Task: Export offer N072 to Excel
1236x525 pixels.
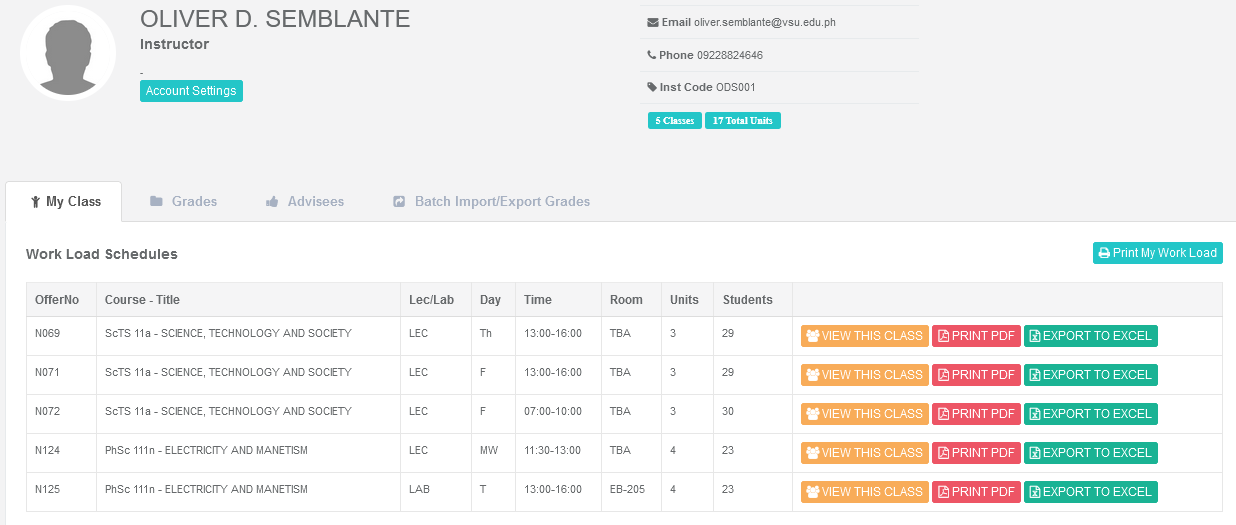Action: coord(1089,414)
